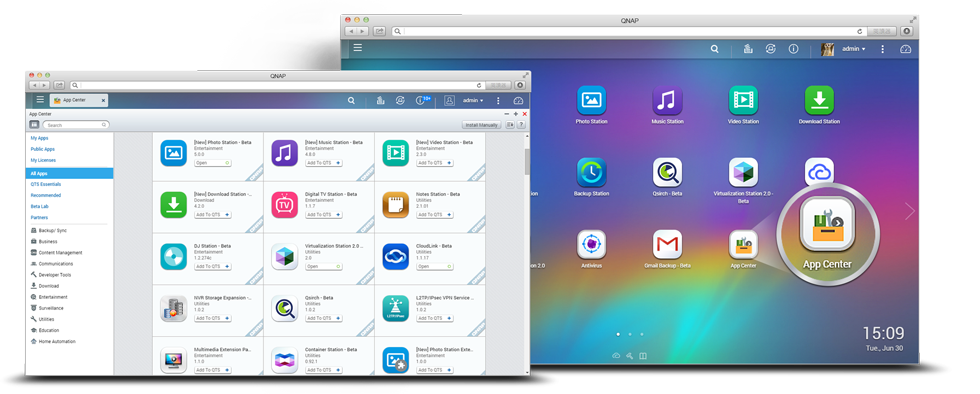The image size is (980, 394).
Task: Expand admin dropdown in the desktop window
Action: pos(854,49)
